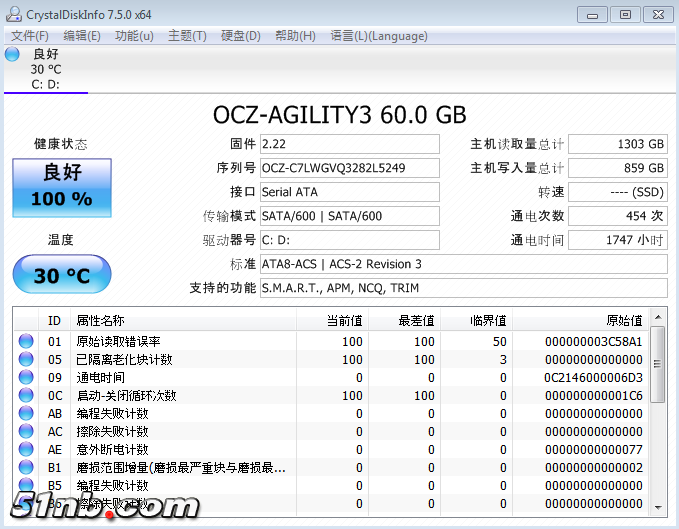Open the 功能(u) menu
679x529 pixels.
[134, 36]
